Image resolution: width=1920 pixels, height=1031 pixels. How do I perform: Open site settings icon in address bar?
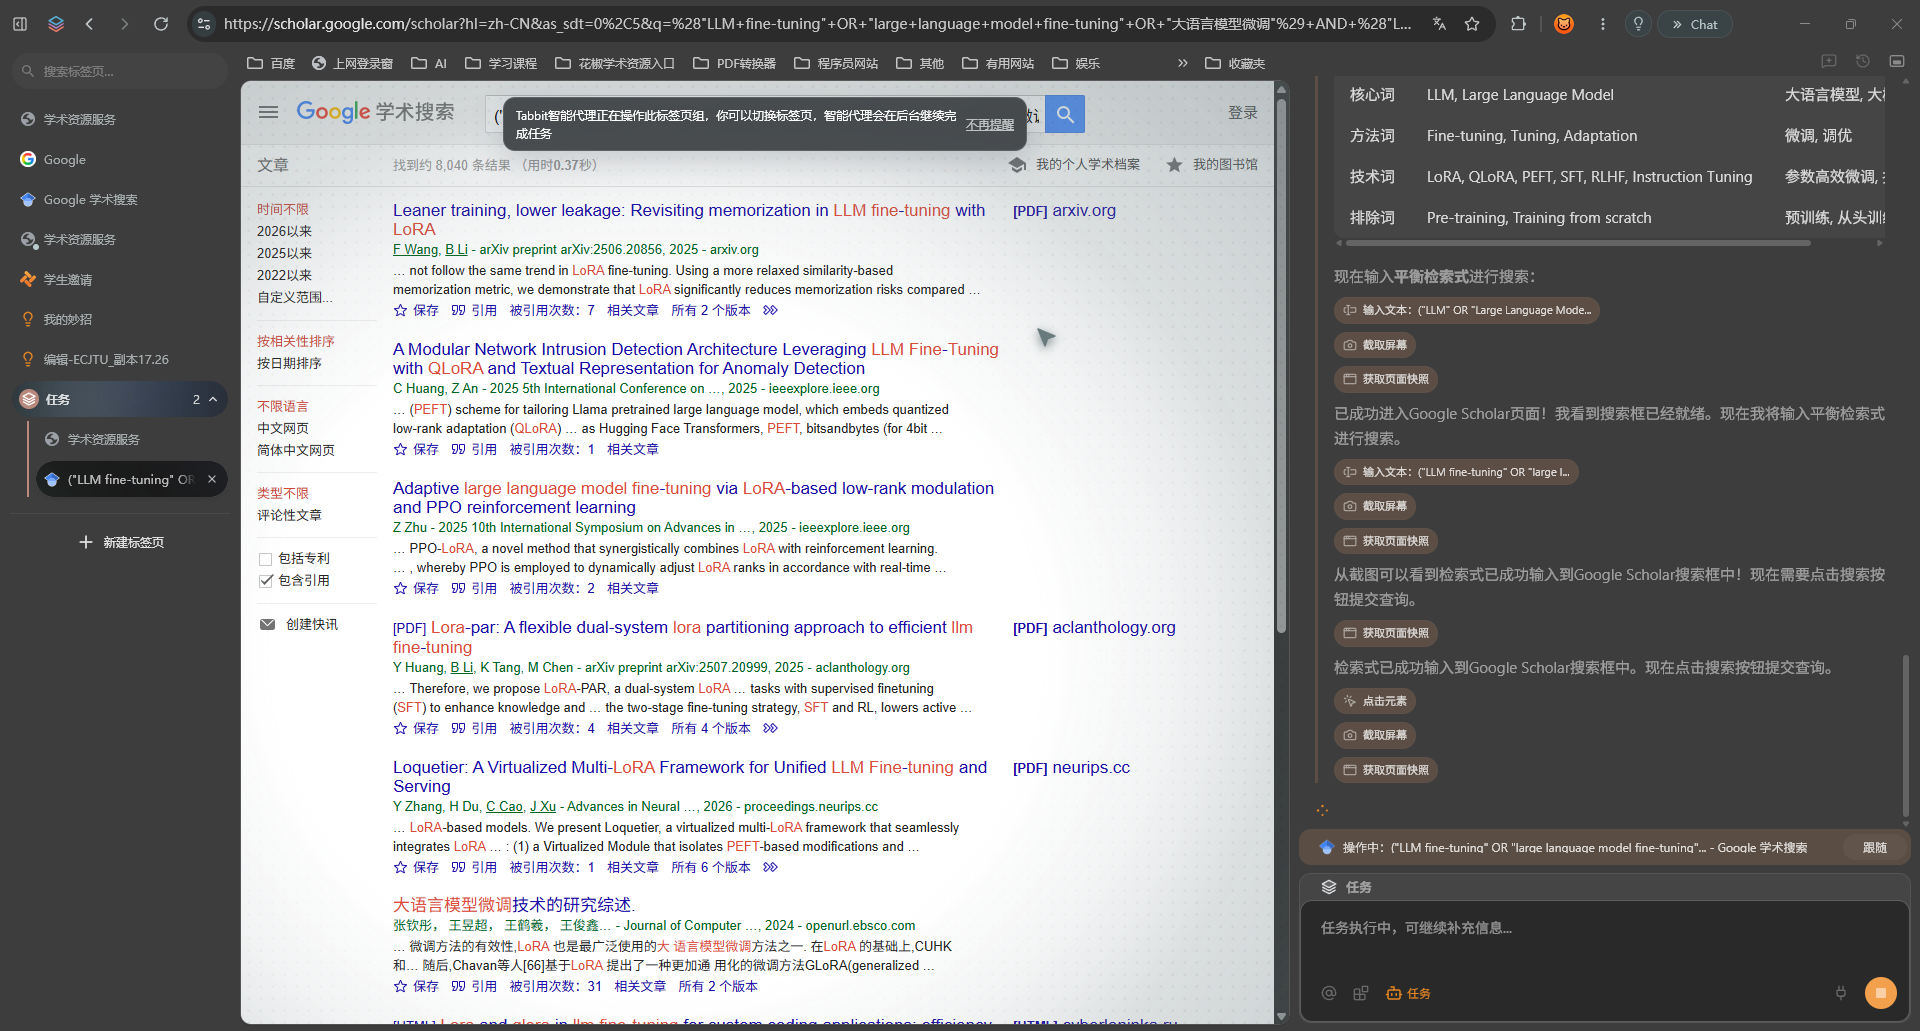pos(204,24)
